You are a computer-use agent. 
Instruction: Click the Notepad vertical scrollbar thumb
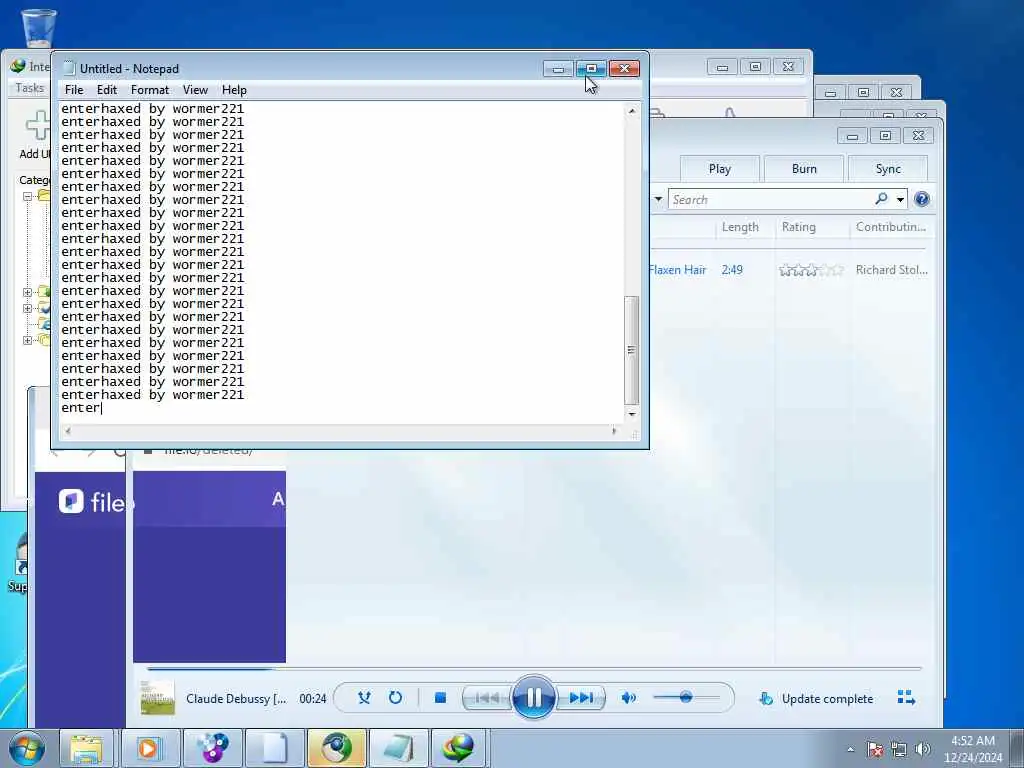click(x=631, y=350)
